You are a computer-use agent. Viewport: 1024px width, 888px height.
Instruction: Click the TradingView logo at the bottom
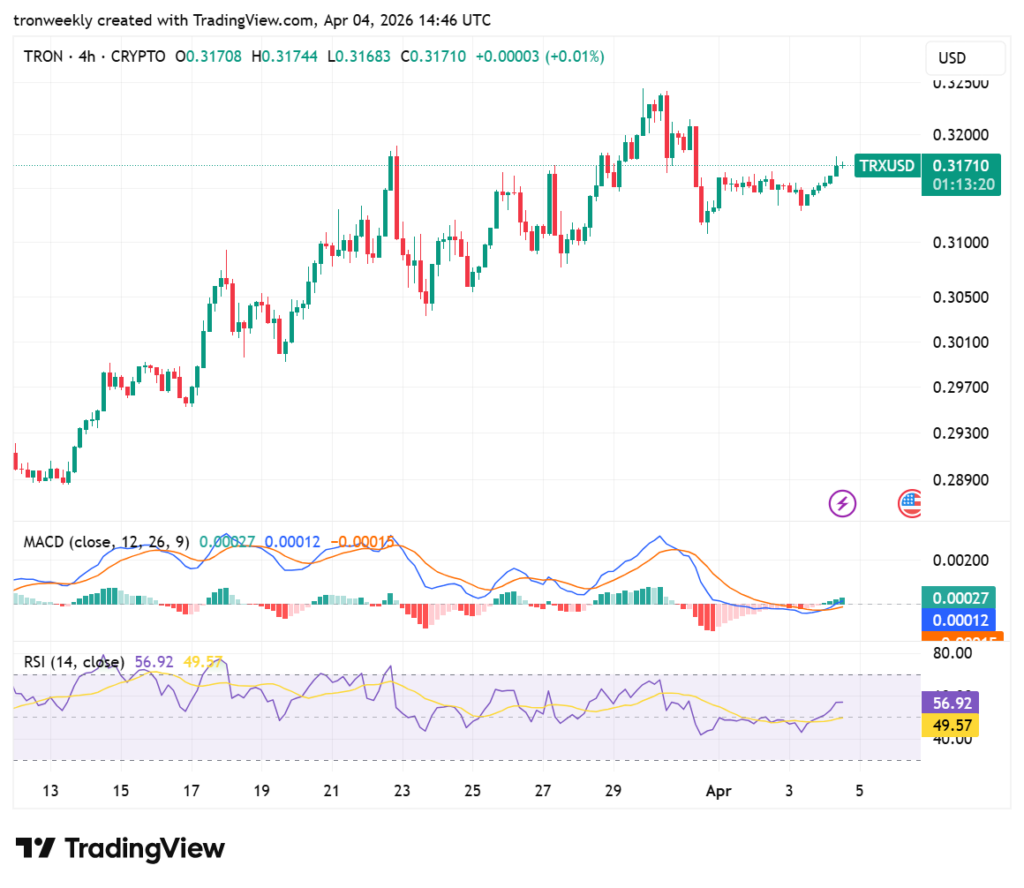click(120, 849)
